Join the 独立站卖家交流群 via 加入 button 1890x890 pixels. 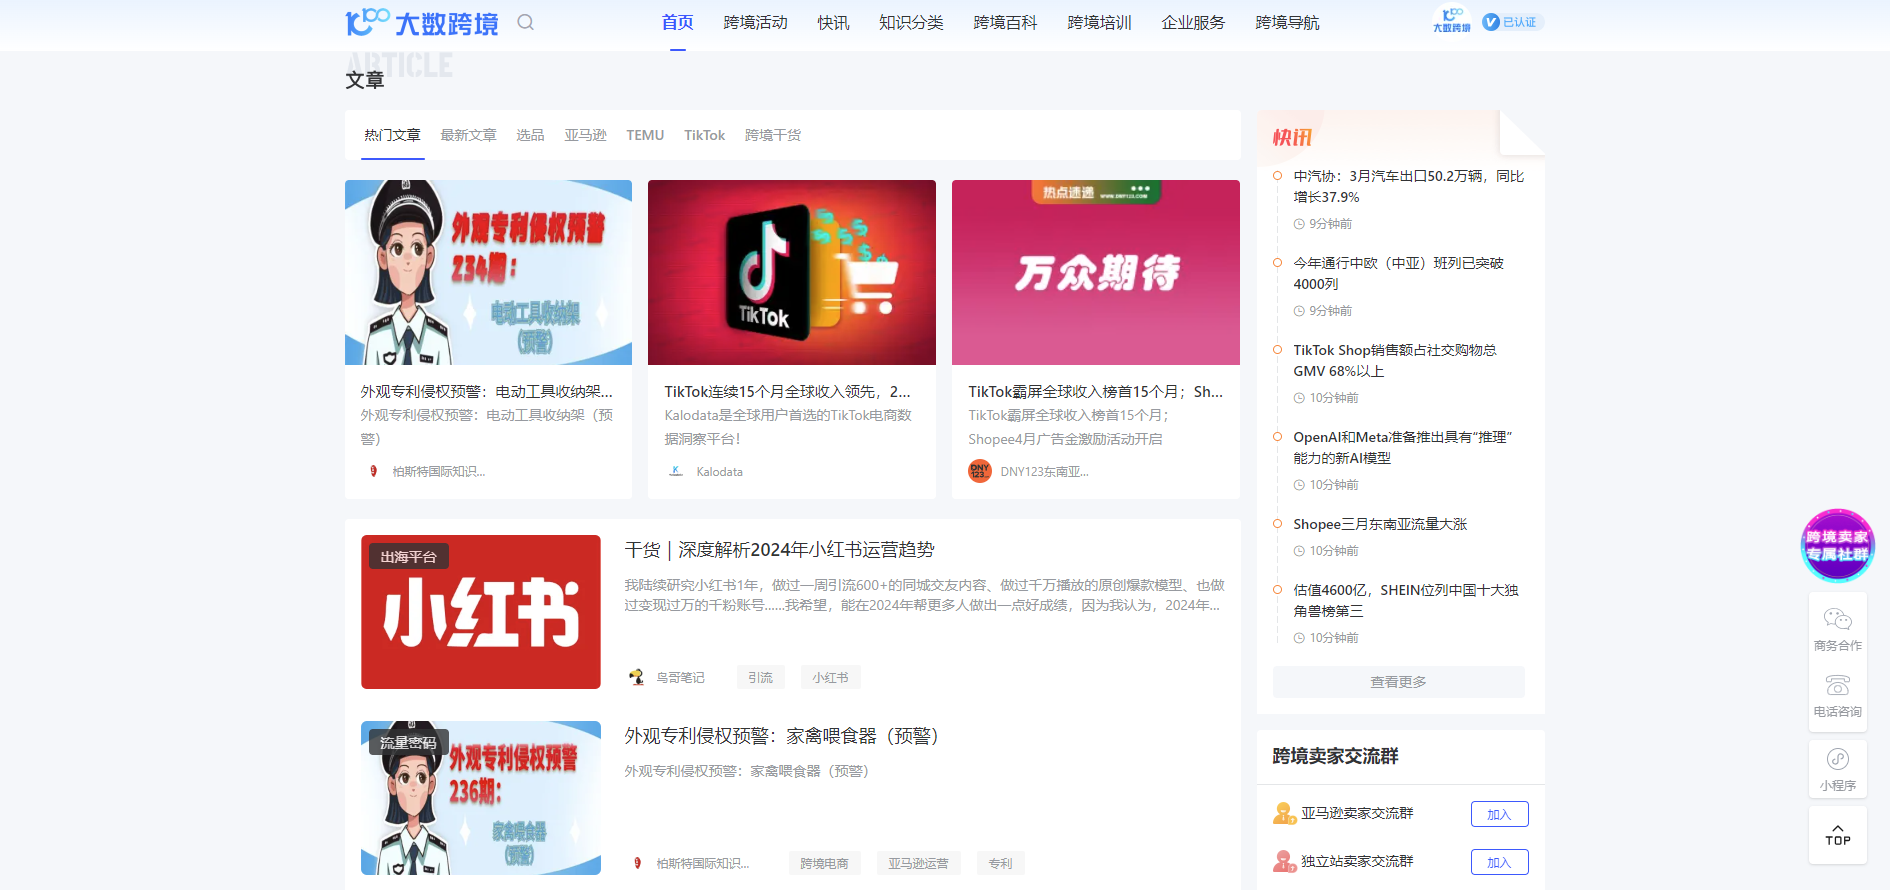pyautogui.click(x=1499, y=862)
